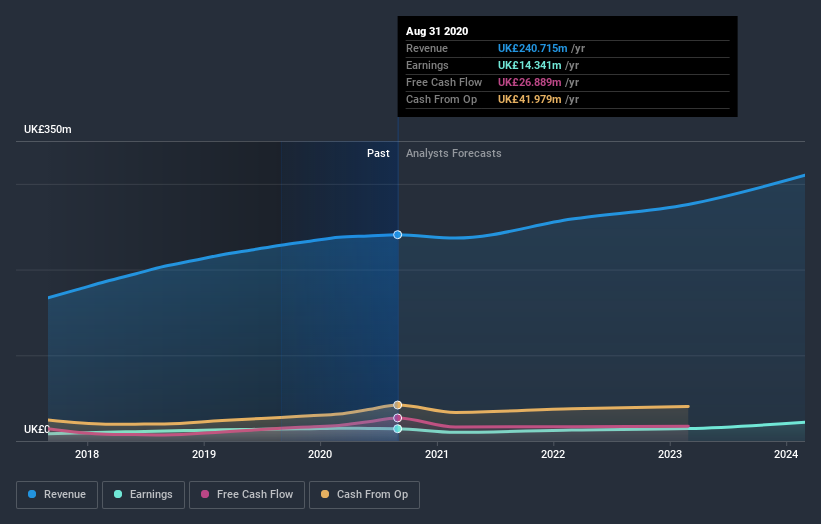
Task: Toggle the Free Cash Flow legend button
Action: pyautogui.click(x=247, y=495)
